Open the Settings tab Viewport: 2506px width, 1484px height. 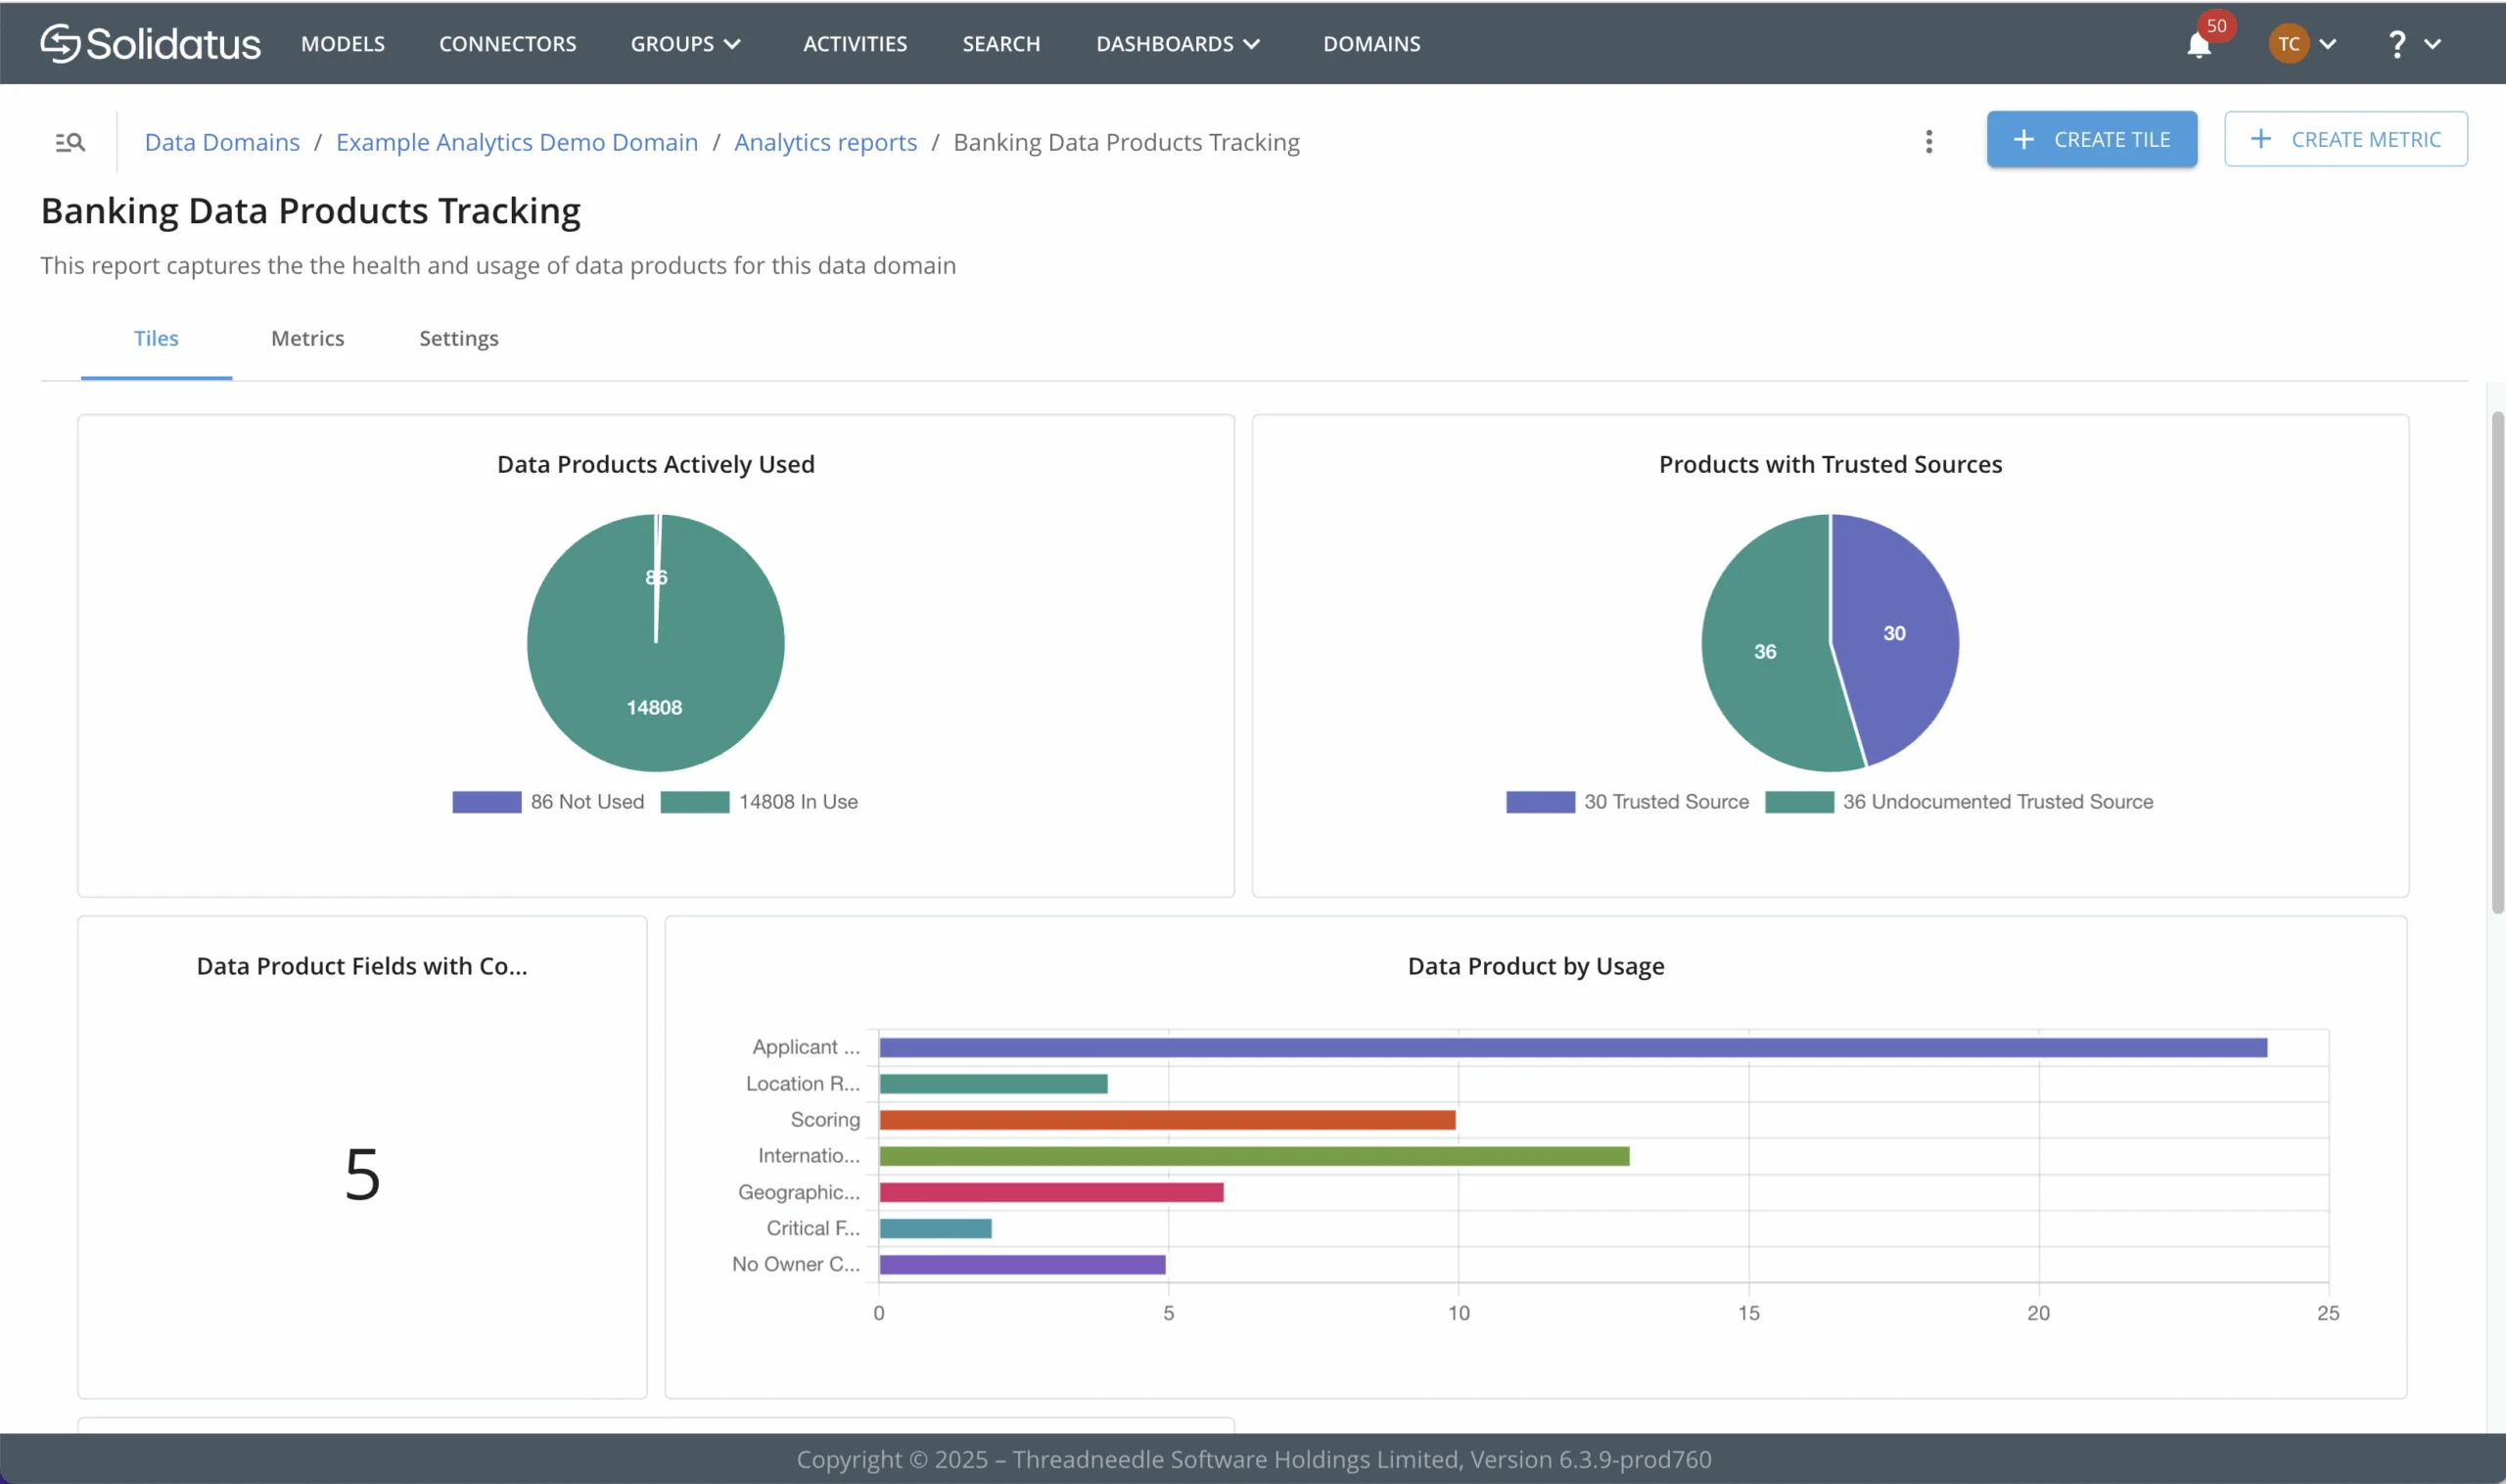tap(458, 338)
